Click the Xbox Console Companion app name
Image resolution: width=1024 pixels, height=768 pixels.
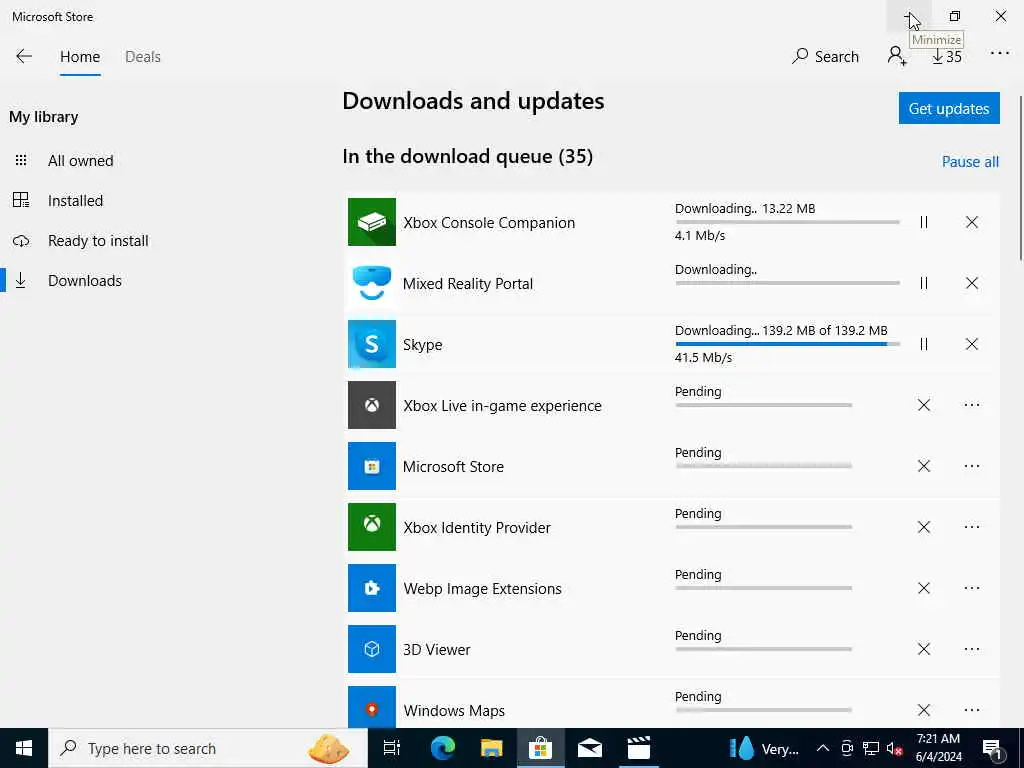click(x=489, y=223)
